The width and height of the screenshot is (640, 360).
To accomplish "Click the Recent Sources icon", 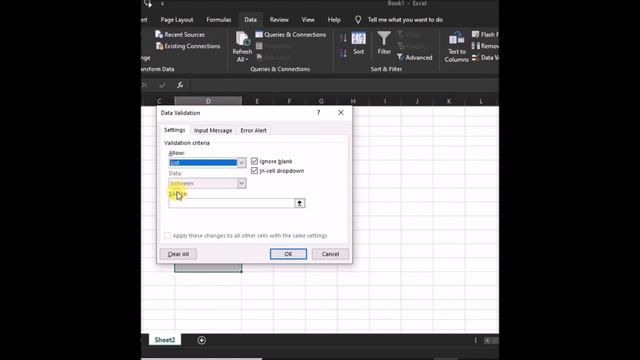I will coord(159,34).
